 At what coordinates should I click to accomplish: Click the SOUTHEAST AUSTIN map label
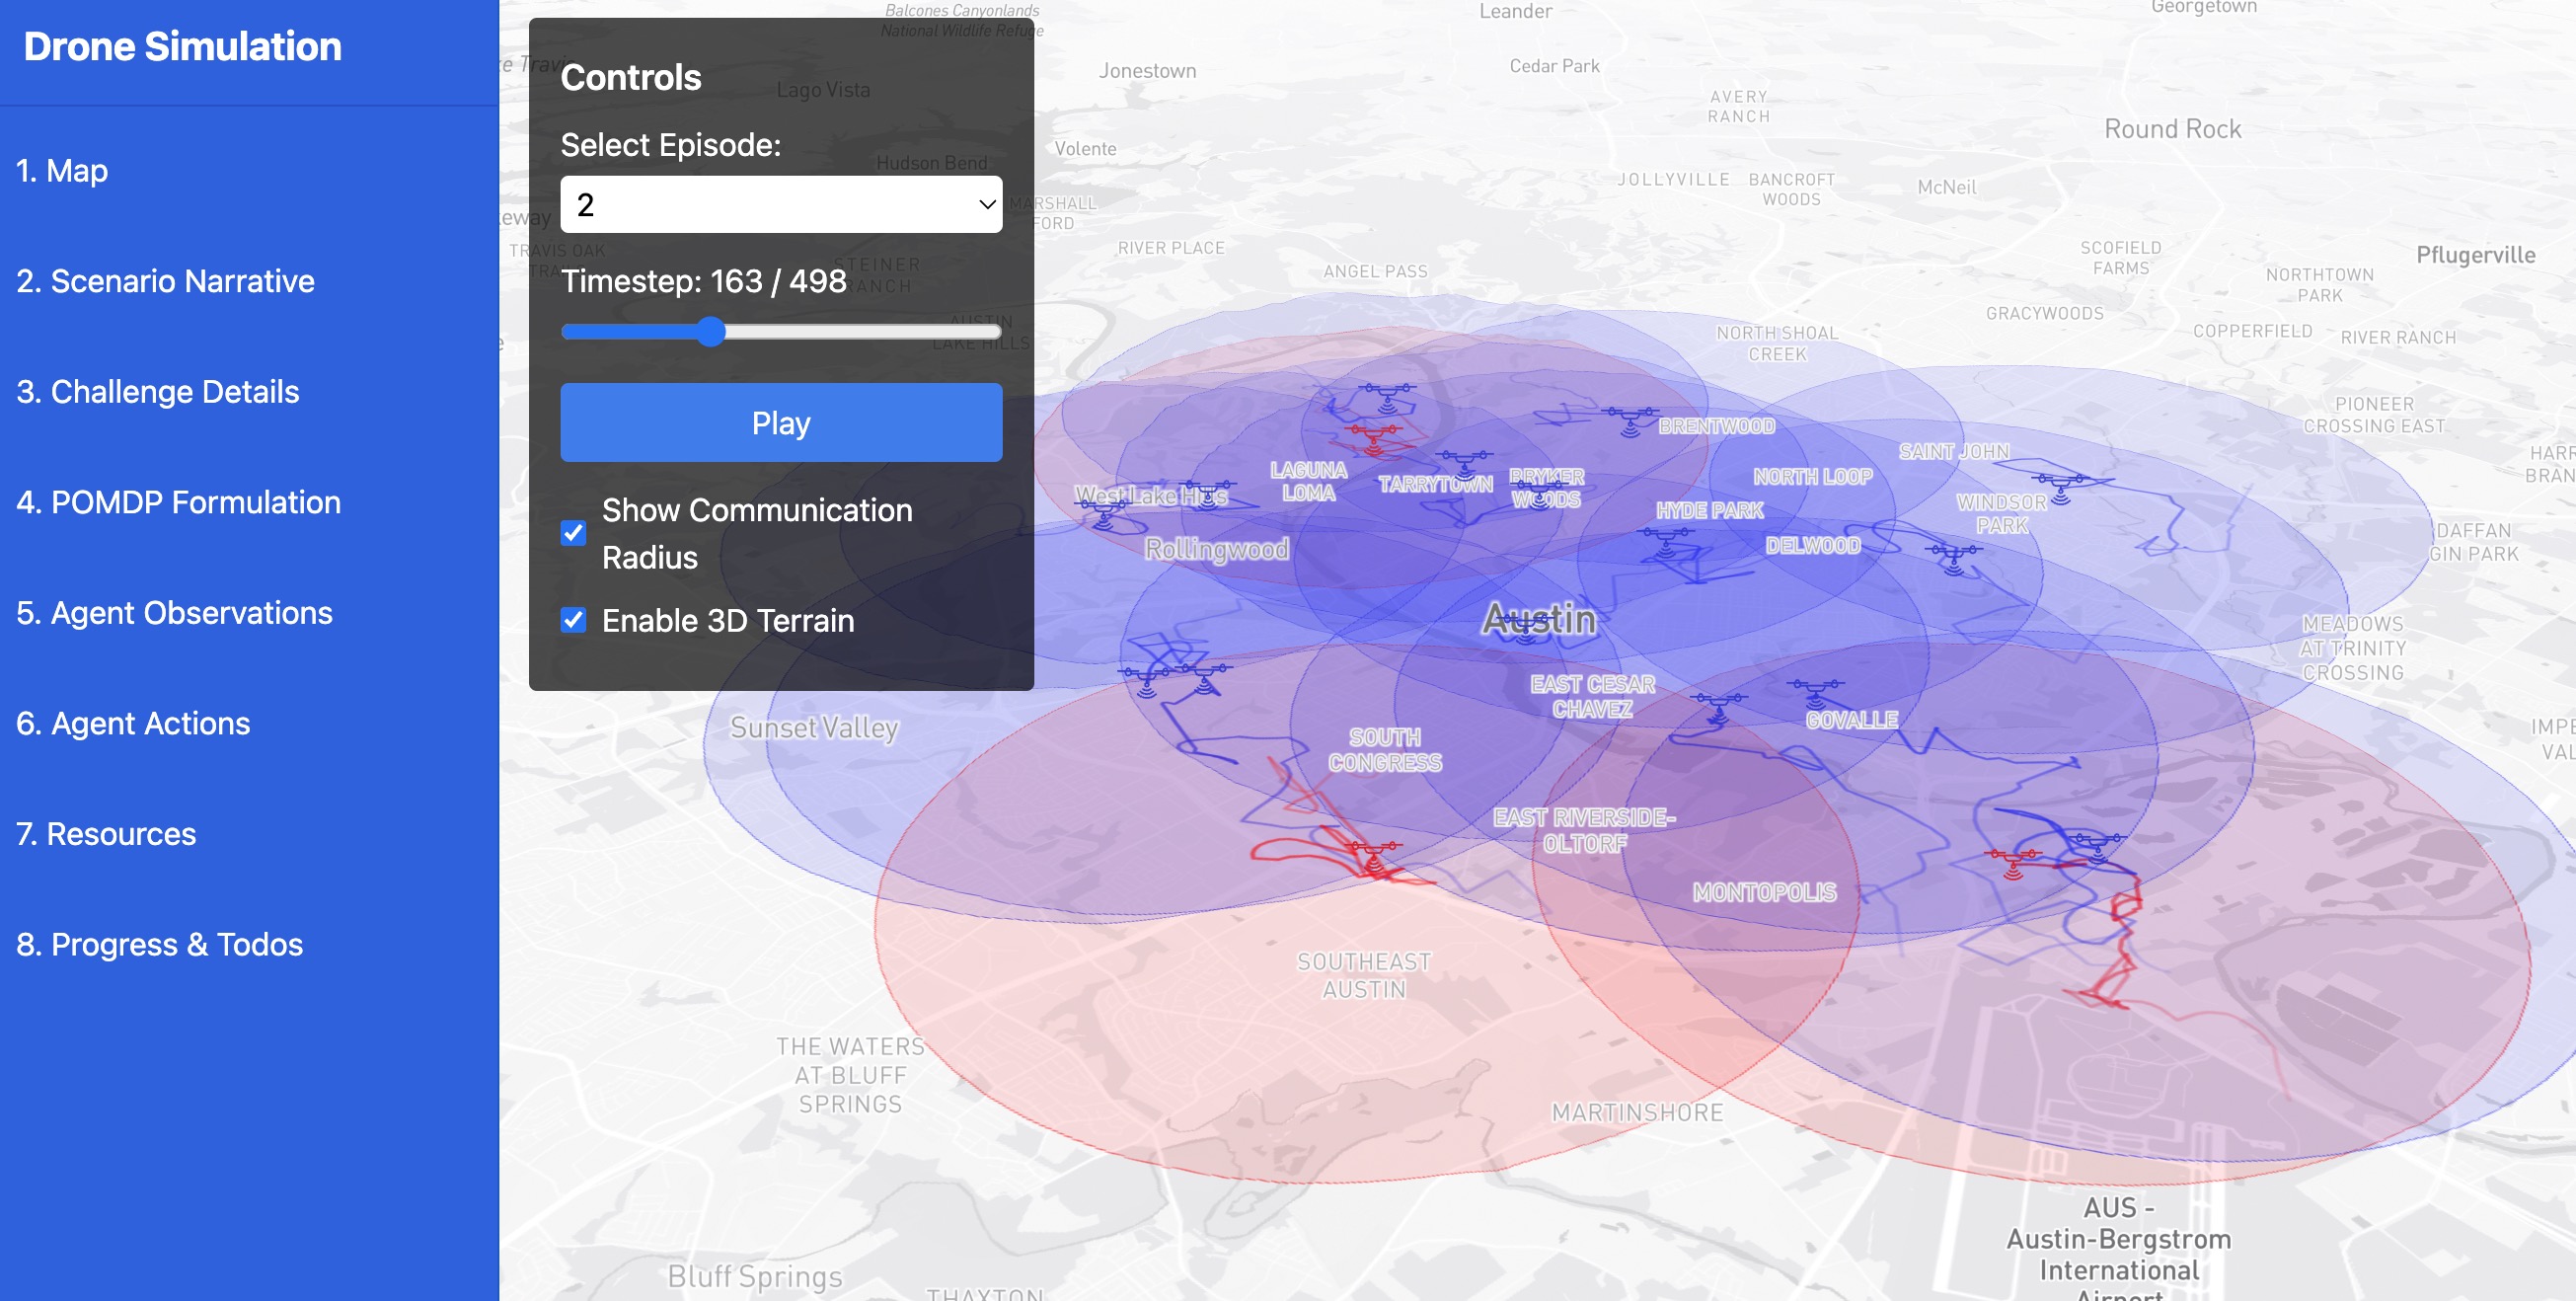coord(1364,975)
